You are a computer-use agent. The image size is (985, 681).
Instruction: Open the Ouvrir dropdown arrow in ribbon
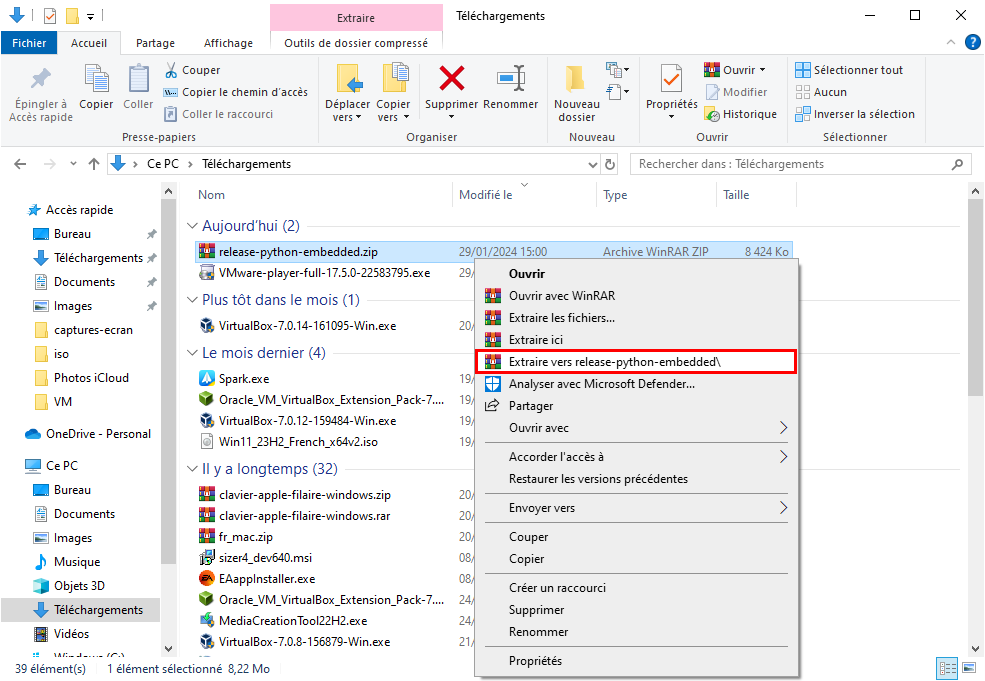[763, 70]
